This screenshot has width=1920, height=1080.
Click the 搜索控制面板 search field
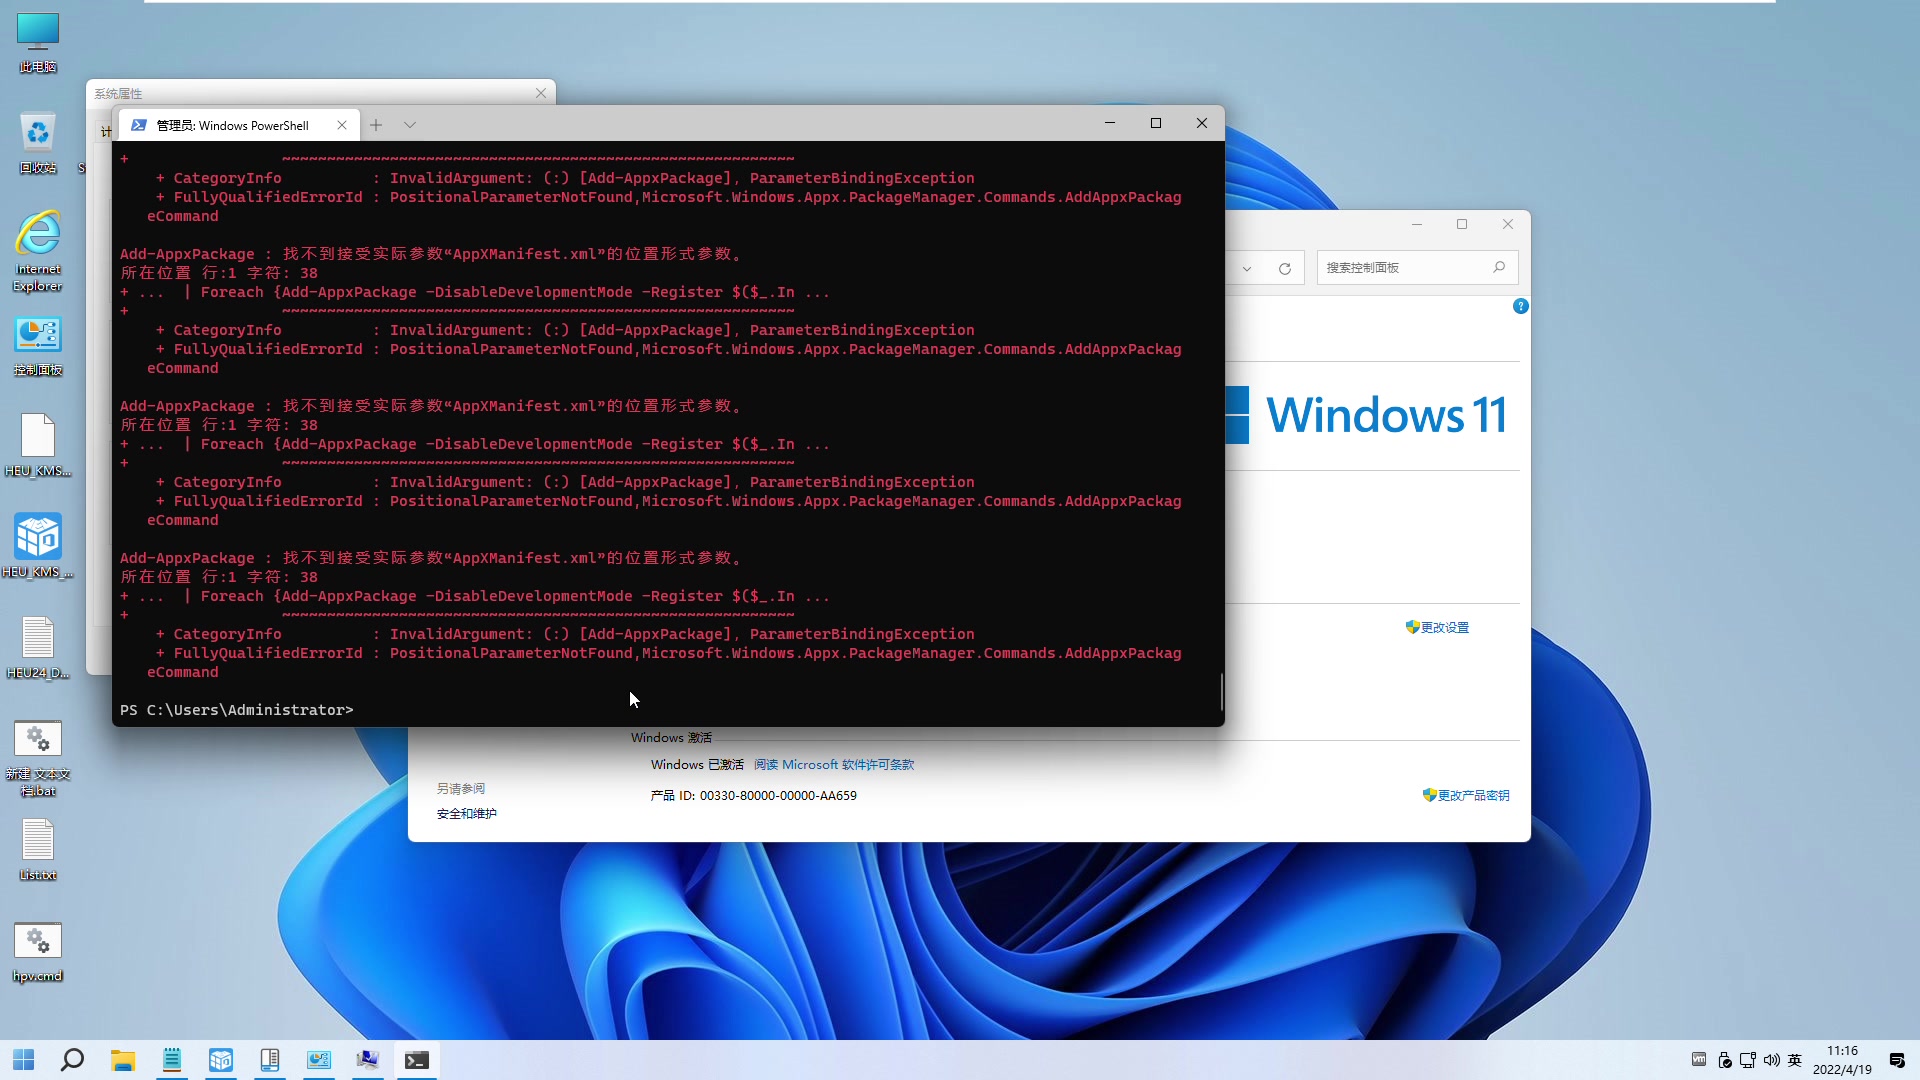click(1405, 268)
